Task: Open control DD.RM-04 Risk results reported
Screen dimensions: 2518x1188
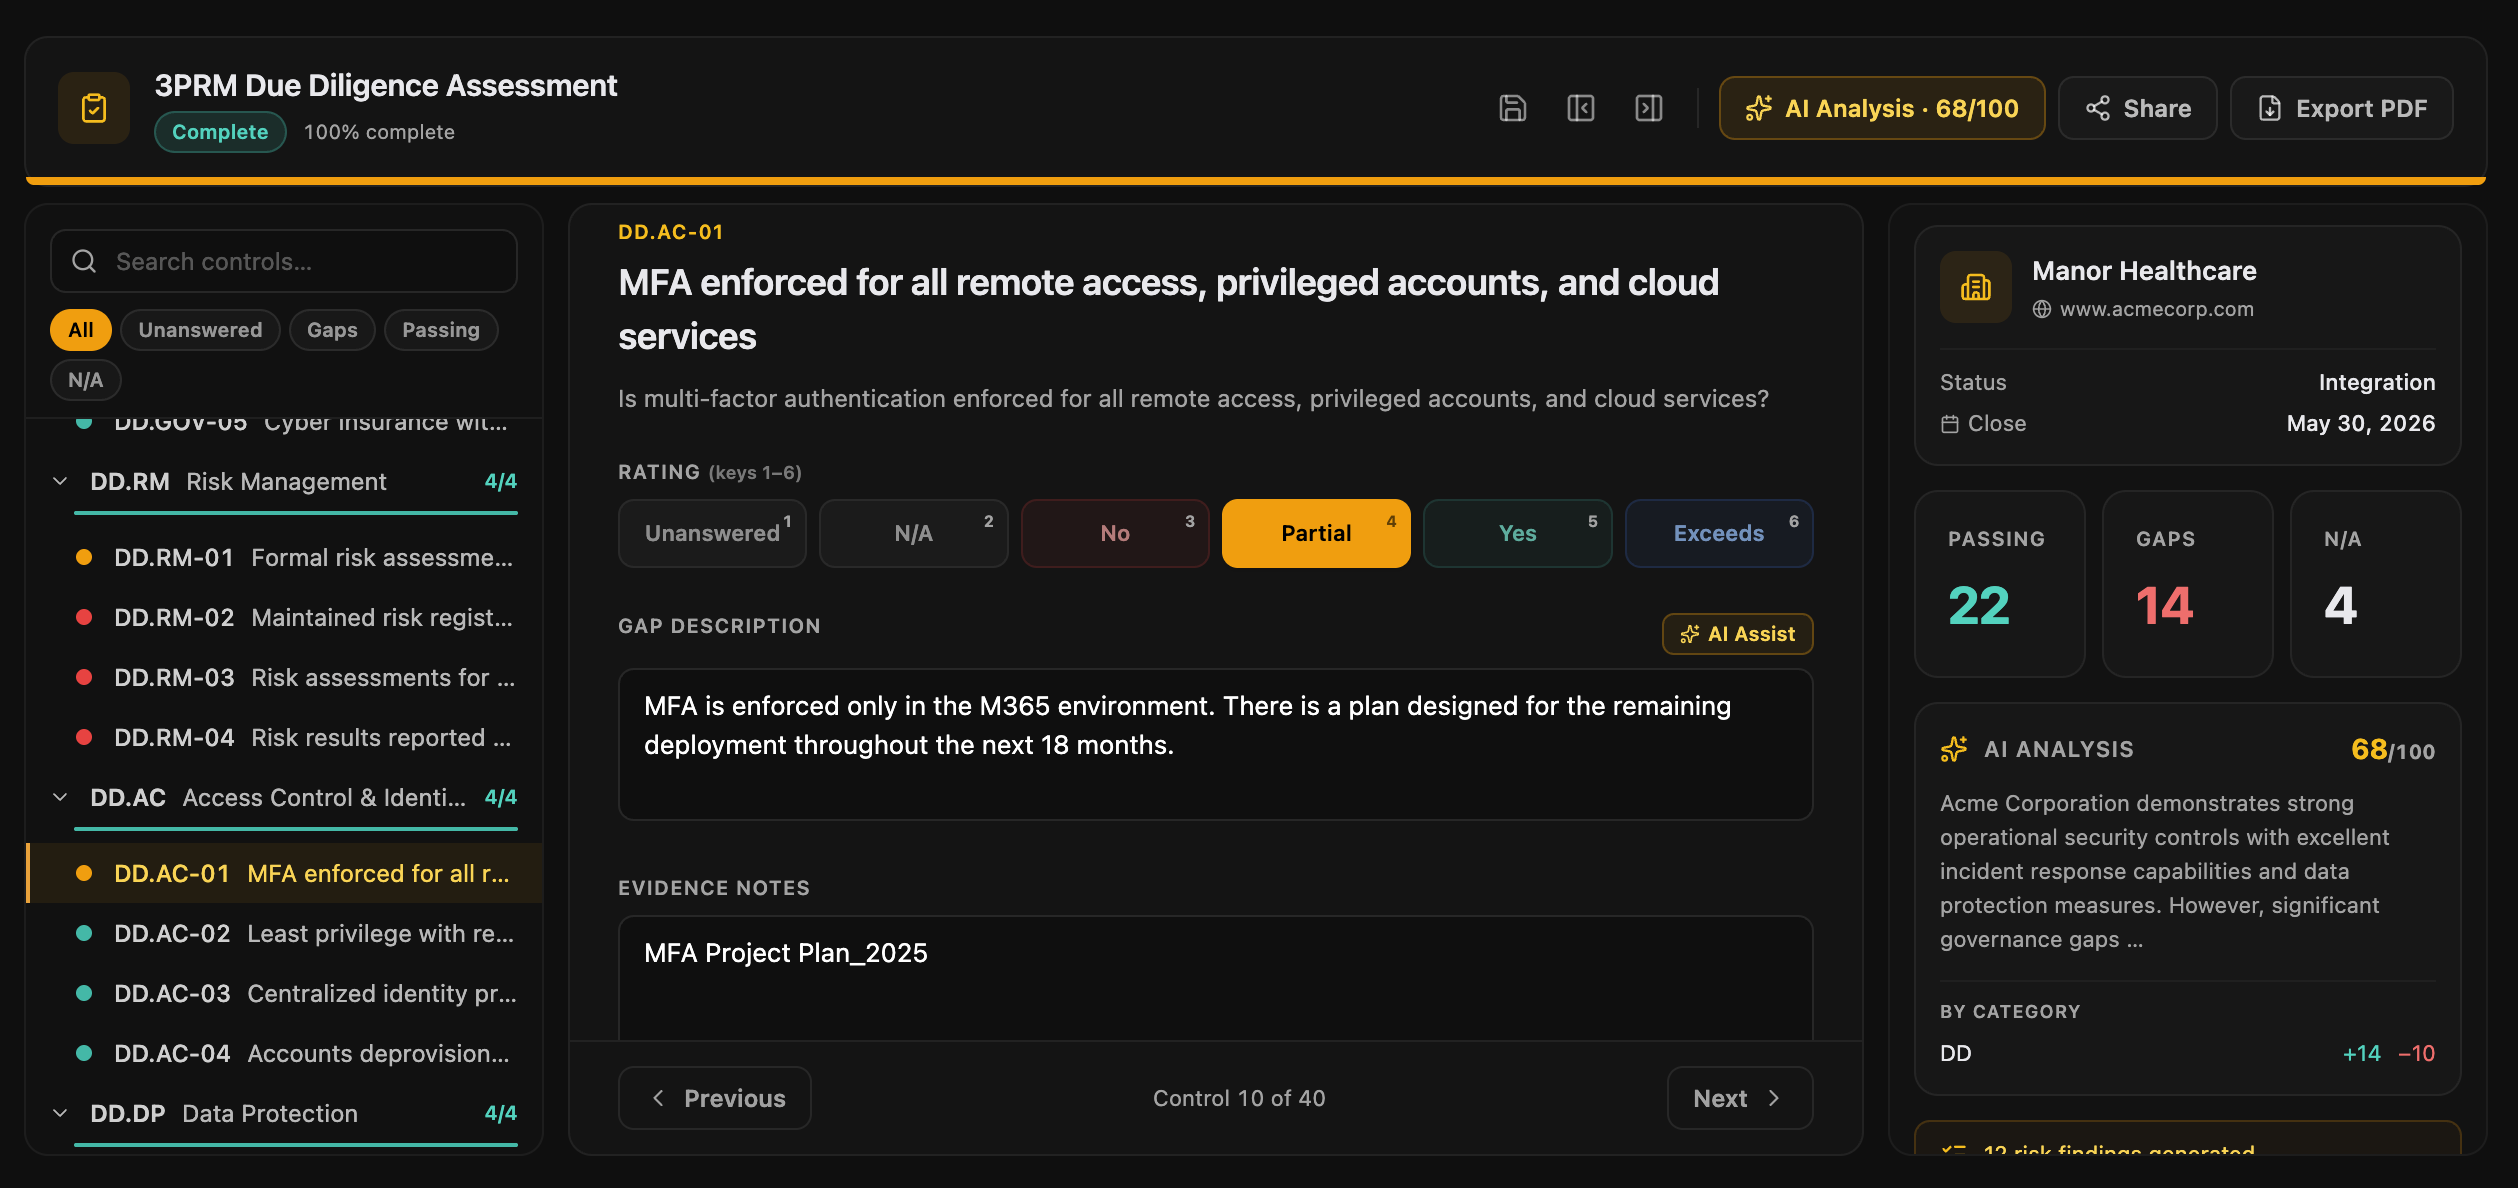Action: [285, 737]
